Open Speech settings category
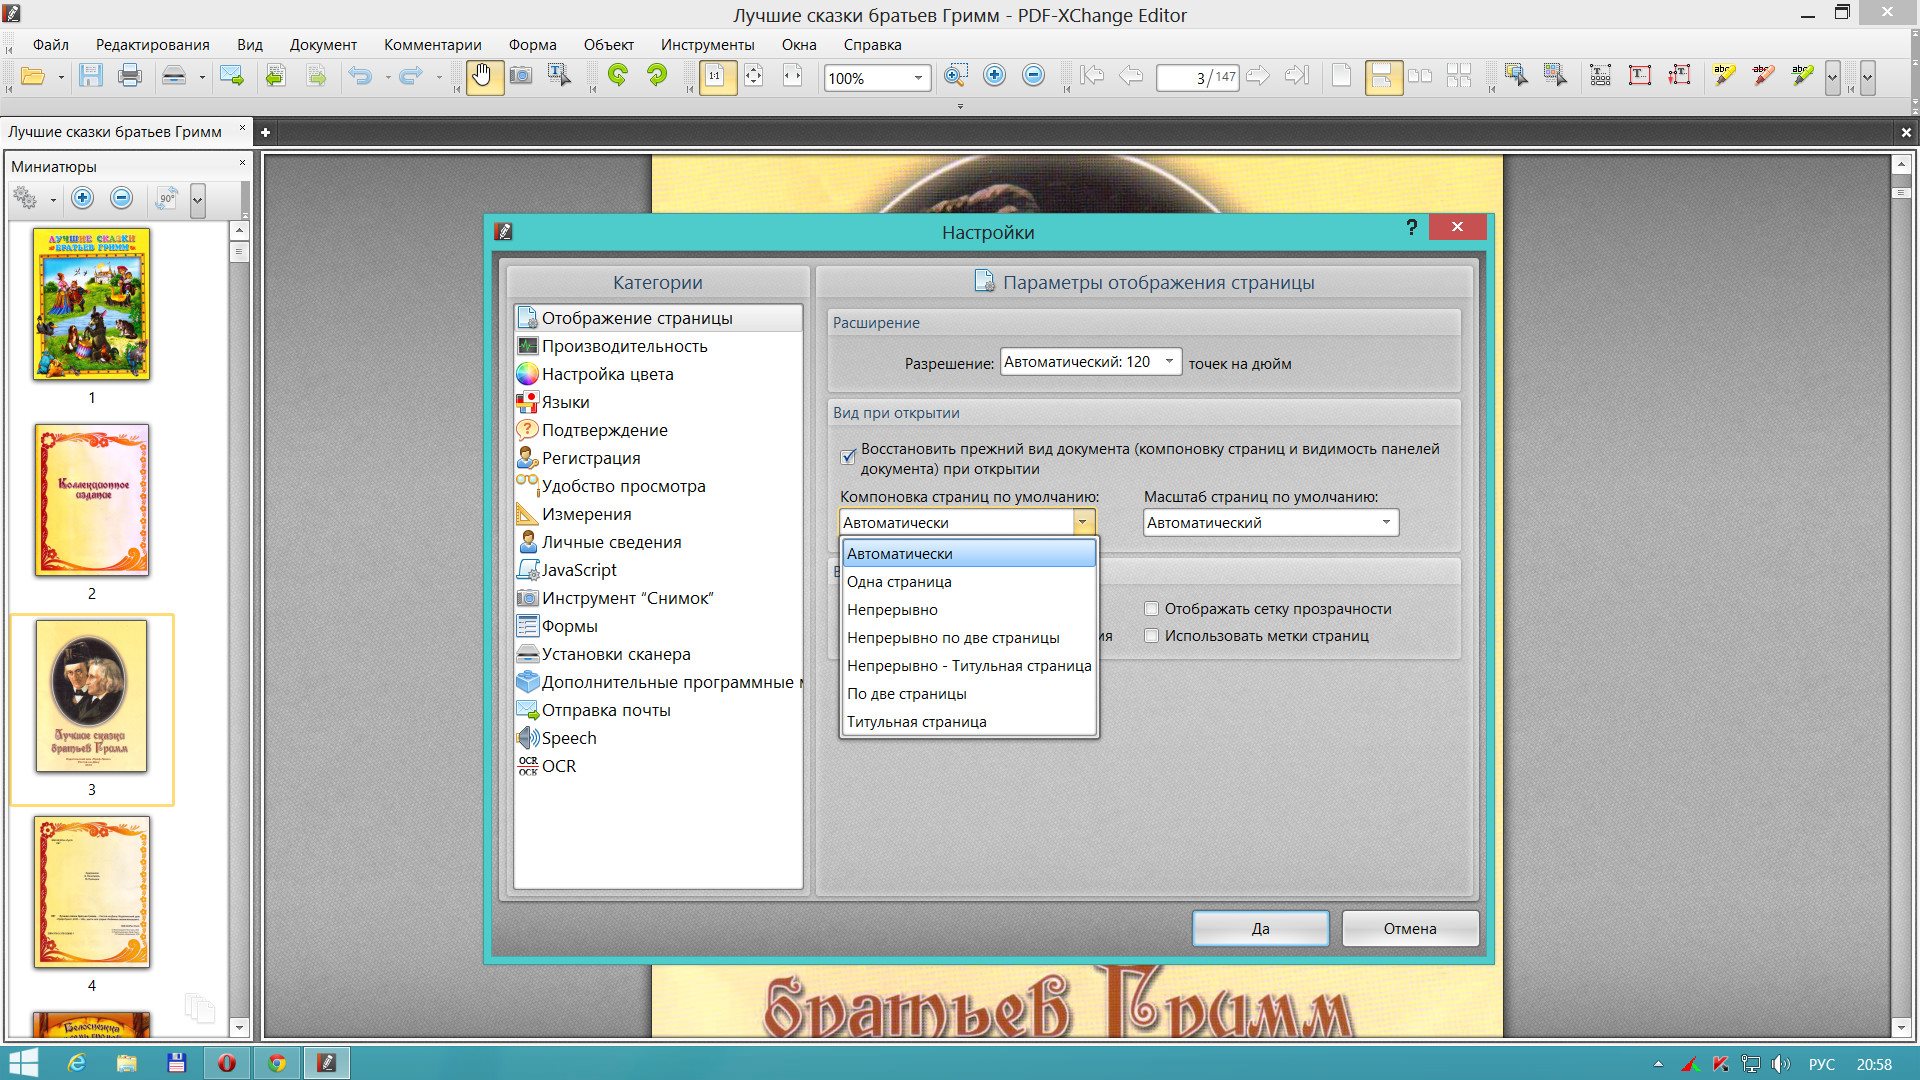 coord(658,738)
